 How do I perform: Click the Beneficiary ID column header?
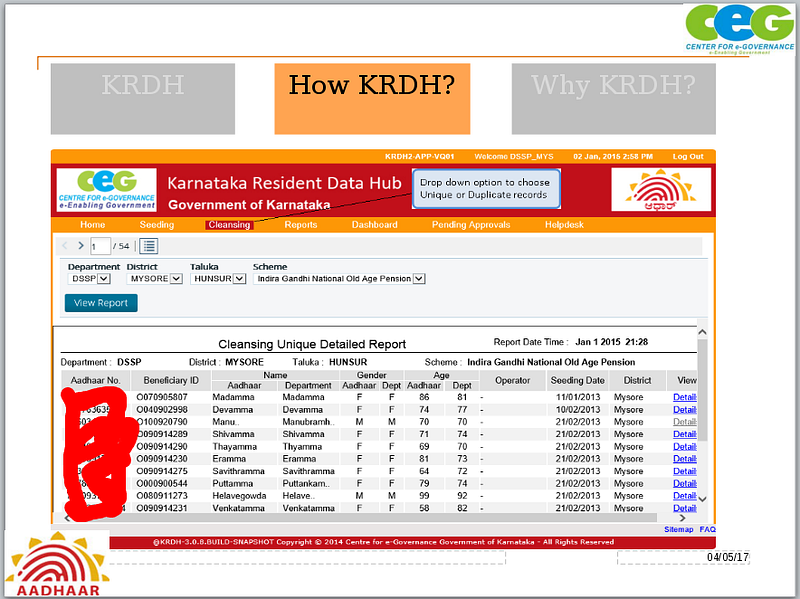171,380
